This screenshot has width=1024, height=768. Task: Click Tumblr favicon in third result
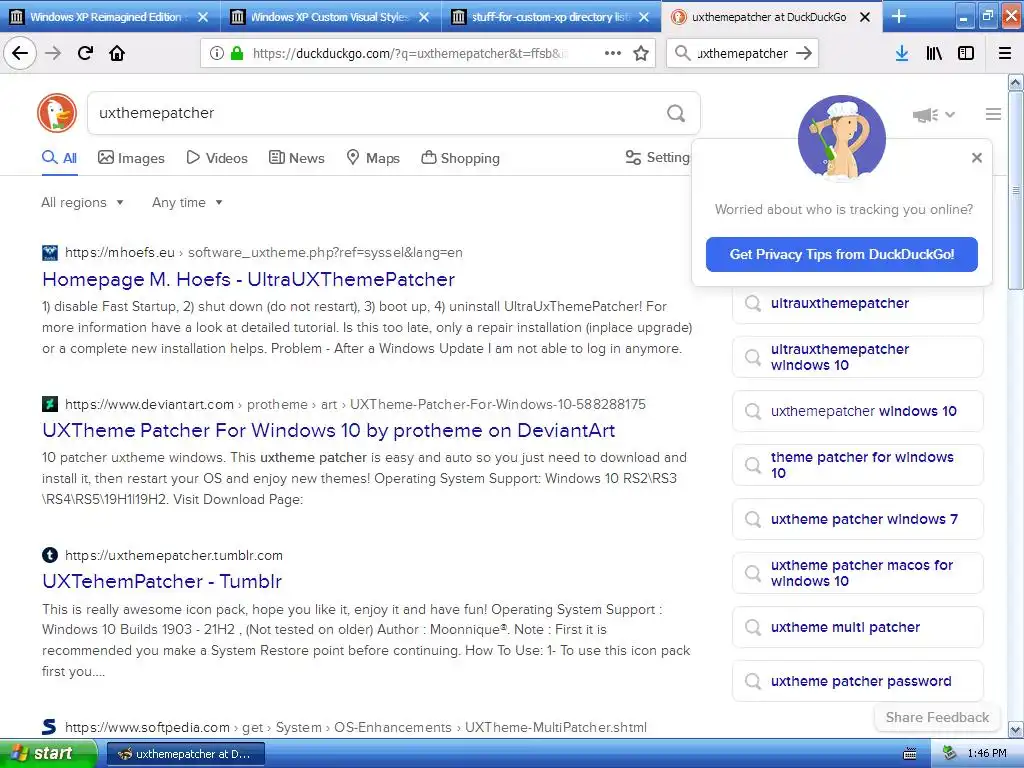(50, 555)
